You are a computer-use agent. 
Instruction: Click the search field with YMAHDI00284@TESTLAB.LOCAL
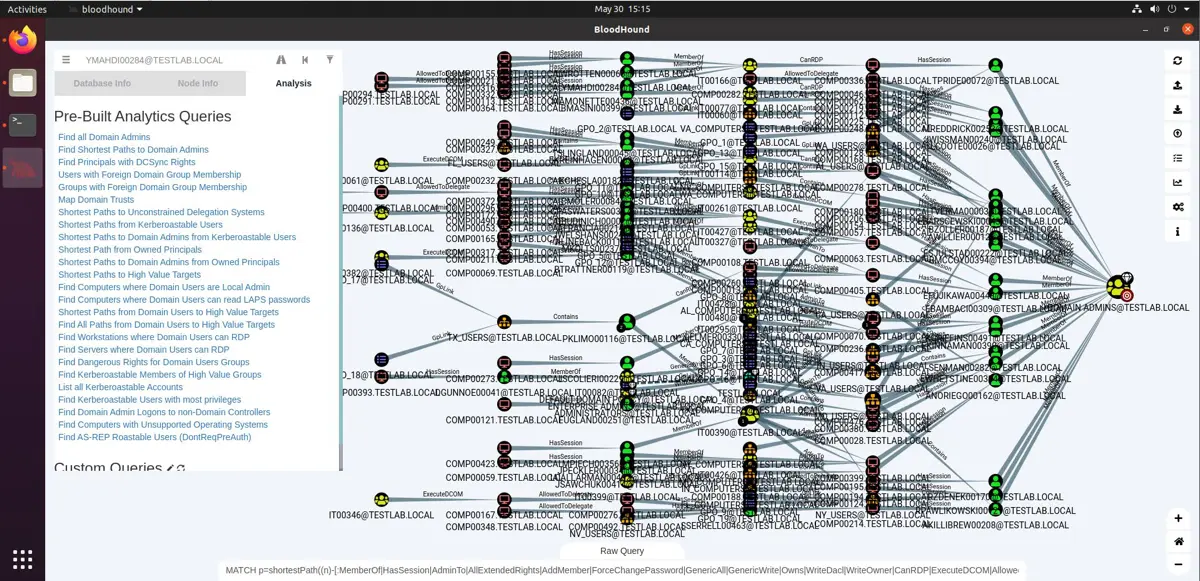click(x=172, y=60)
